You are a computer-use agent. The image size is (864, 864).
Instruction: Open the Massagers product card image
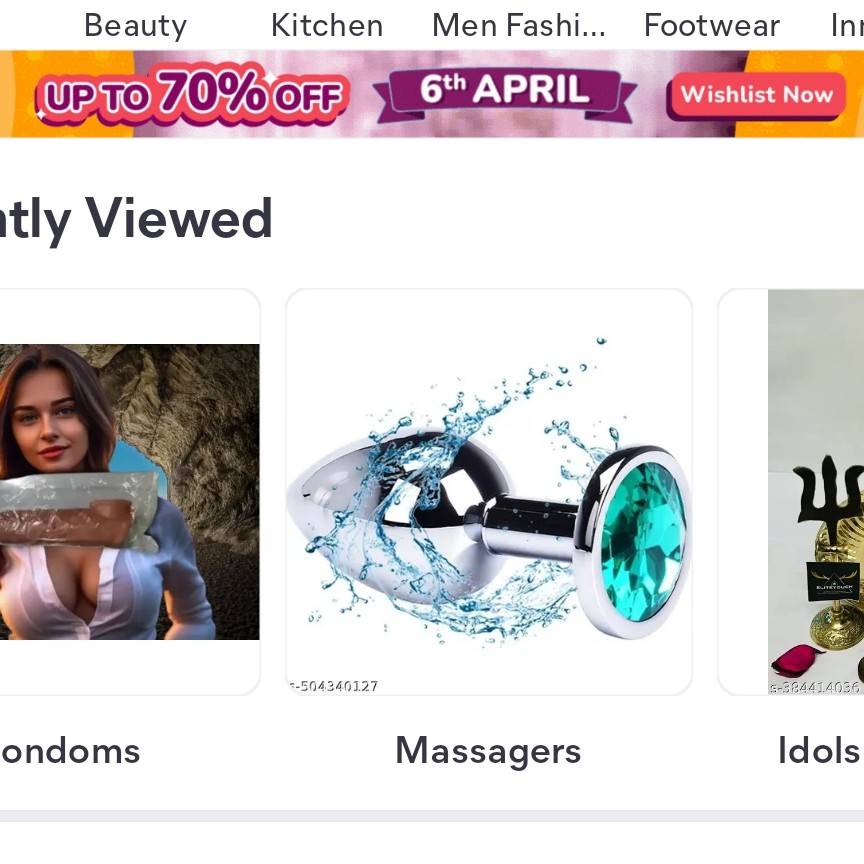coord(489,492)
